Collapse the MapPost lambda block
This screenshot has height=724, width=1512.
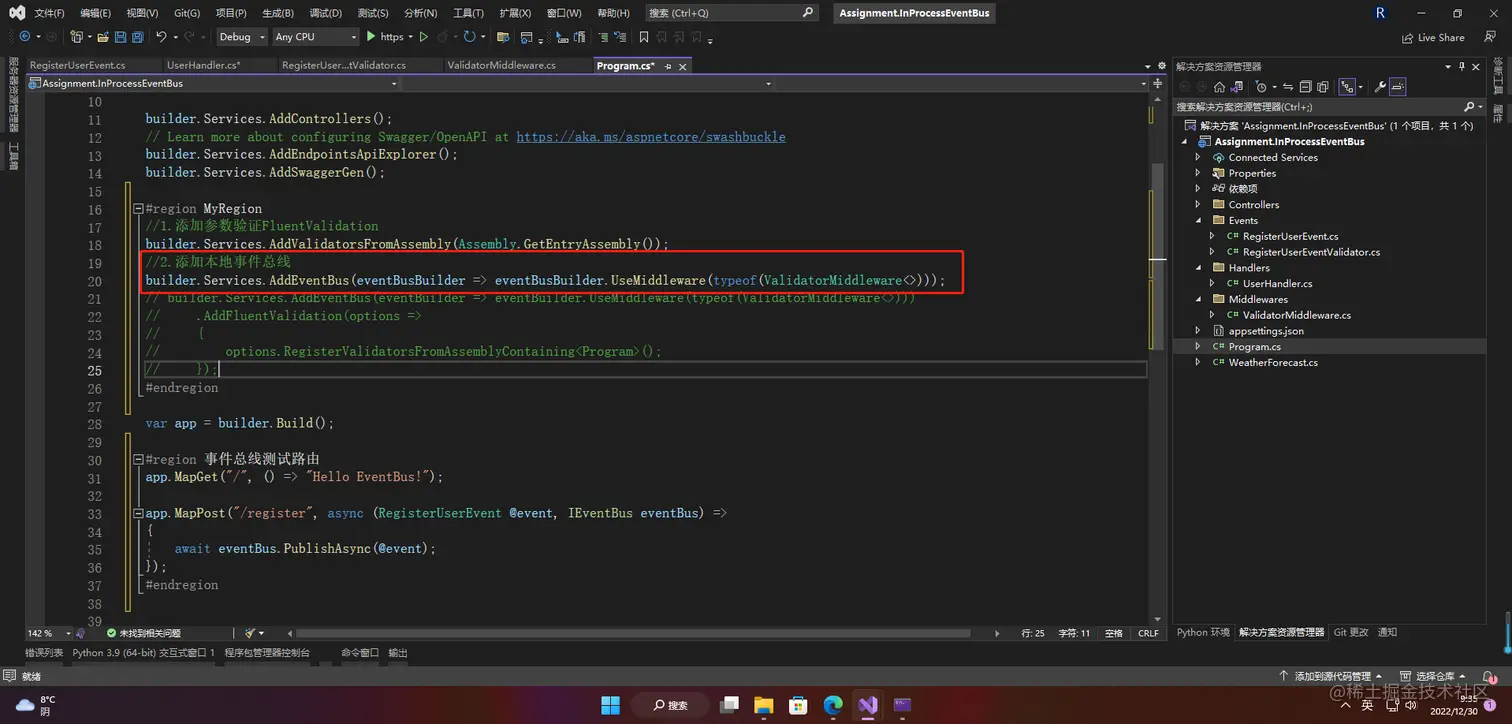click(137, 513)
